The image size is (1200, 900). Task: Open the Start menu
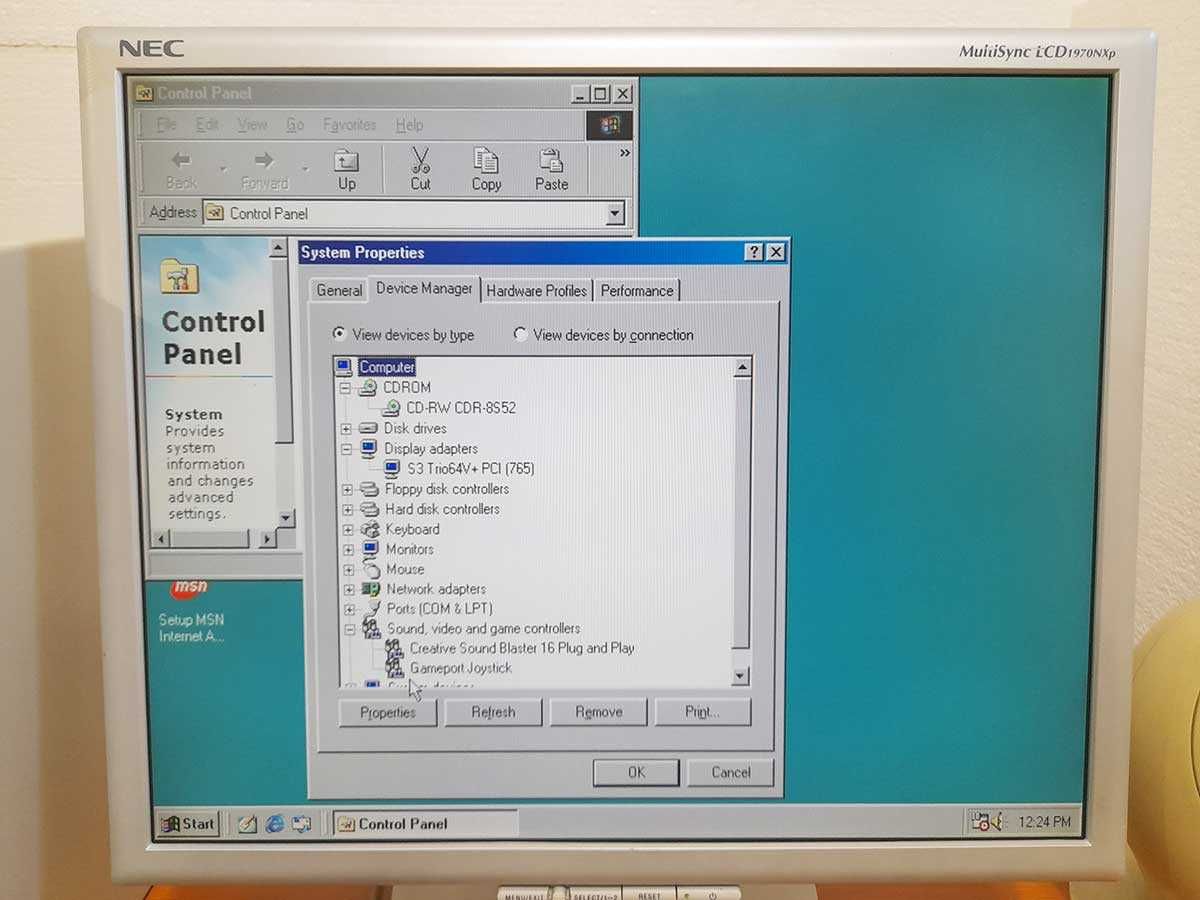point(188,824)
